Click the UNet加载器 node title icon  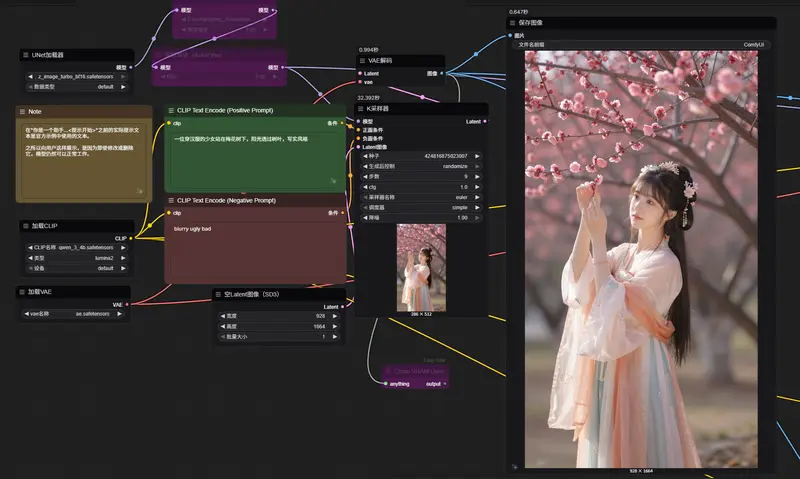click(x=26, y=55)
